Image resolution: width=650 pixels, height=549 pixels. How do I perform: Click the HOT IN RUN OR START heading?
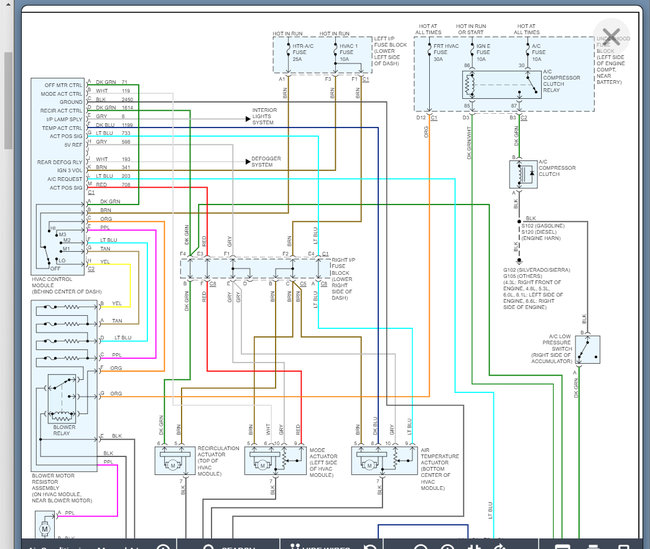471,29
